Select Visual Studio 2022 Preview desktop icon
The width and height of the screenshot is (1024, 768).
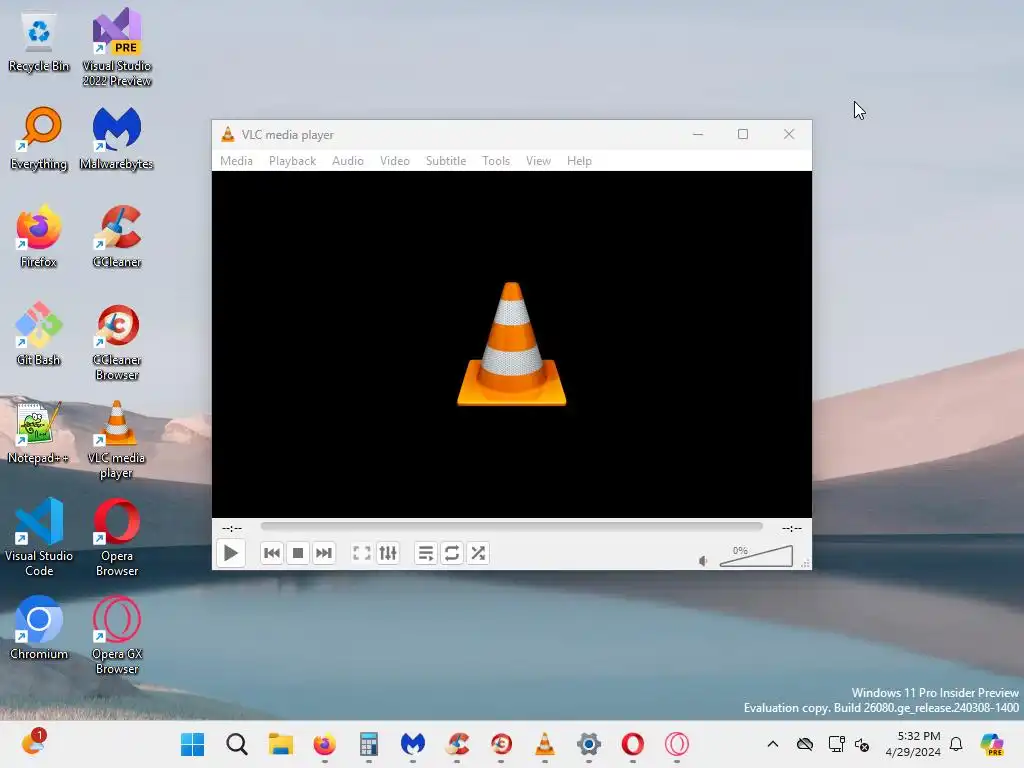click(x=117, y=48)
